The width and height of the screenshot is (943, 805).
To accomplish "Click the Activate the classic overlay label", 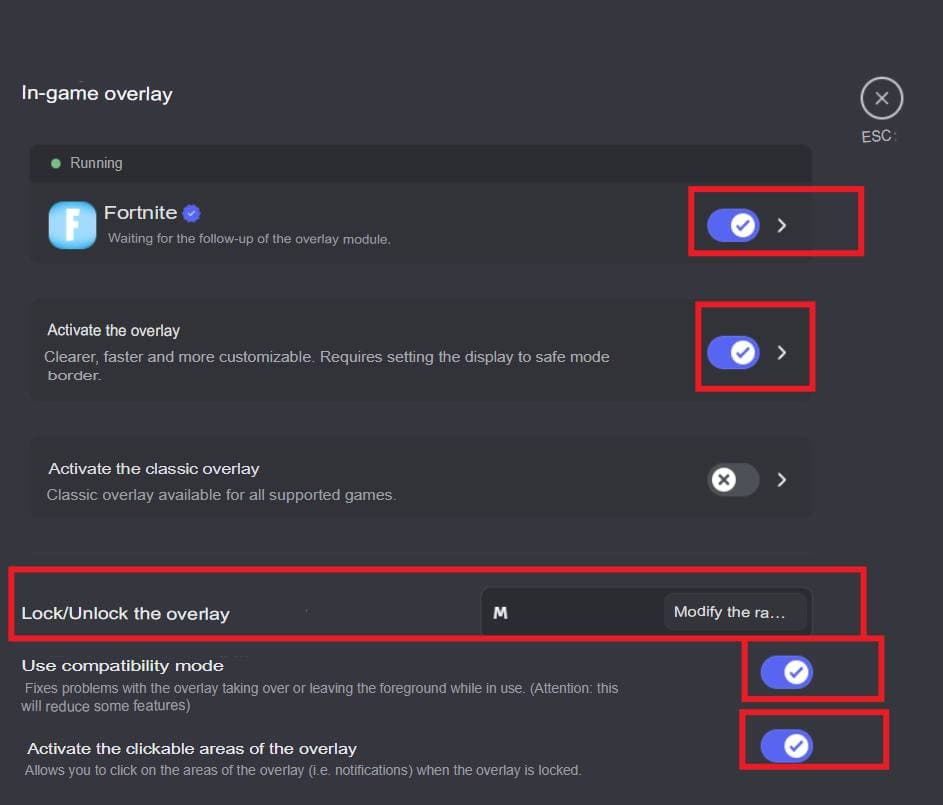I will pyautogui.click(x=153, y=469).
